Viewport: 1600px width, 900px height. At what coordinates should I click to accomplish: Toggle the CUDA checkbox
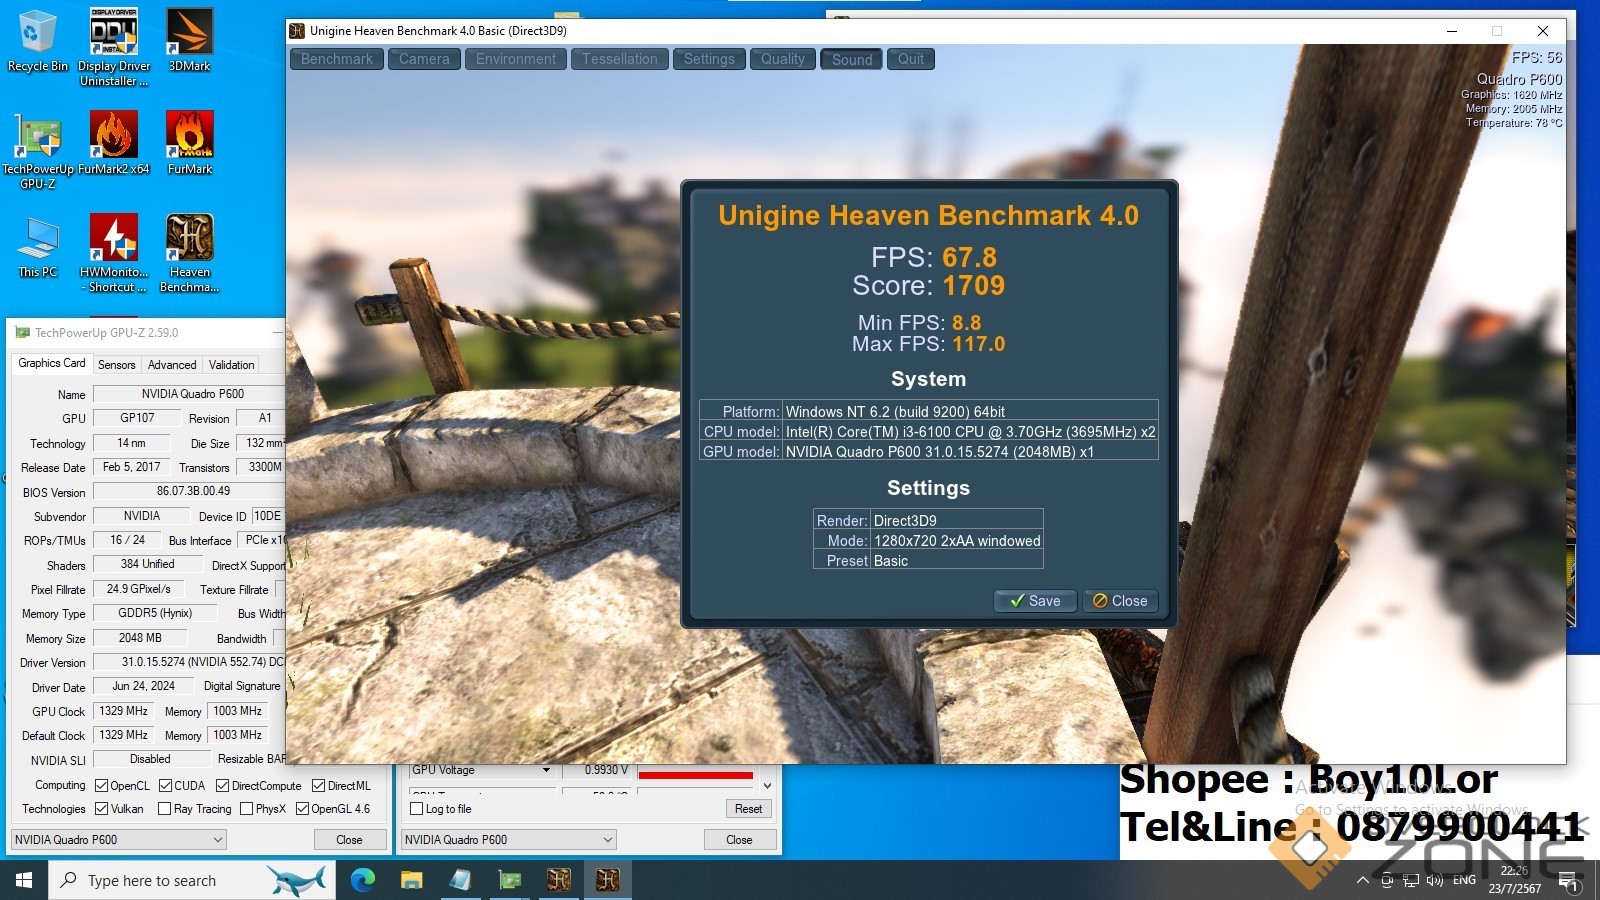click(x=166, y=786)
